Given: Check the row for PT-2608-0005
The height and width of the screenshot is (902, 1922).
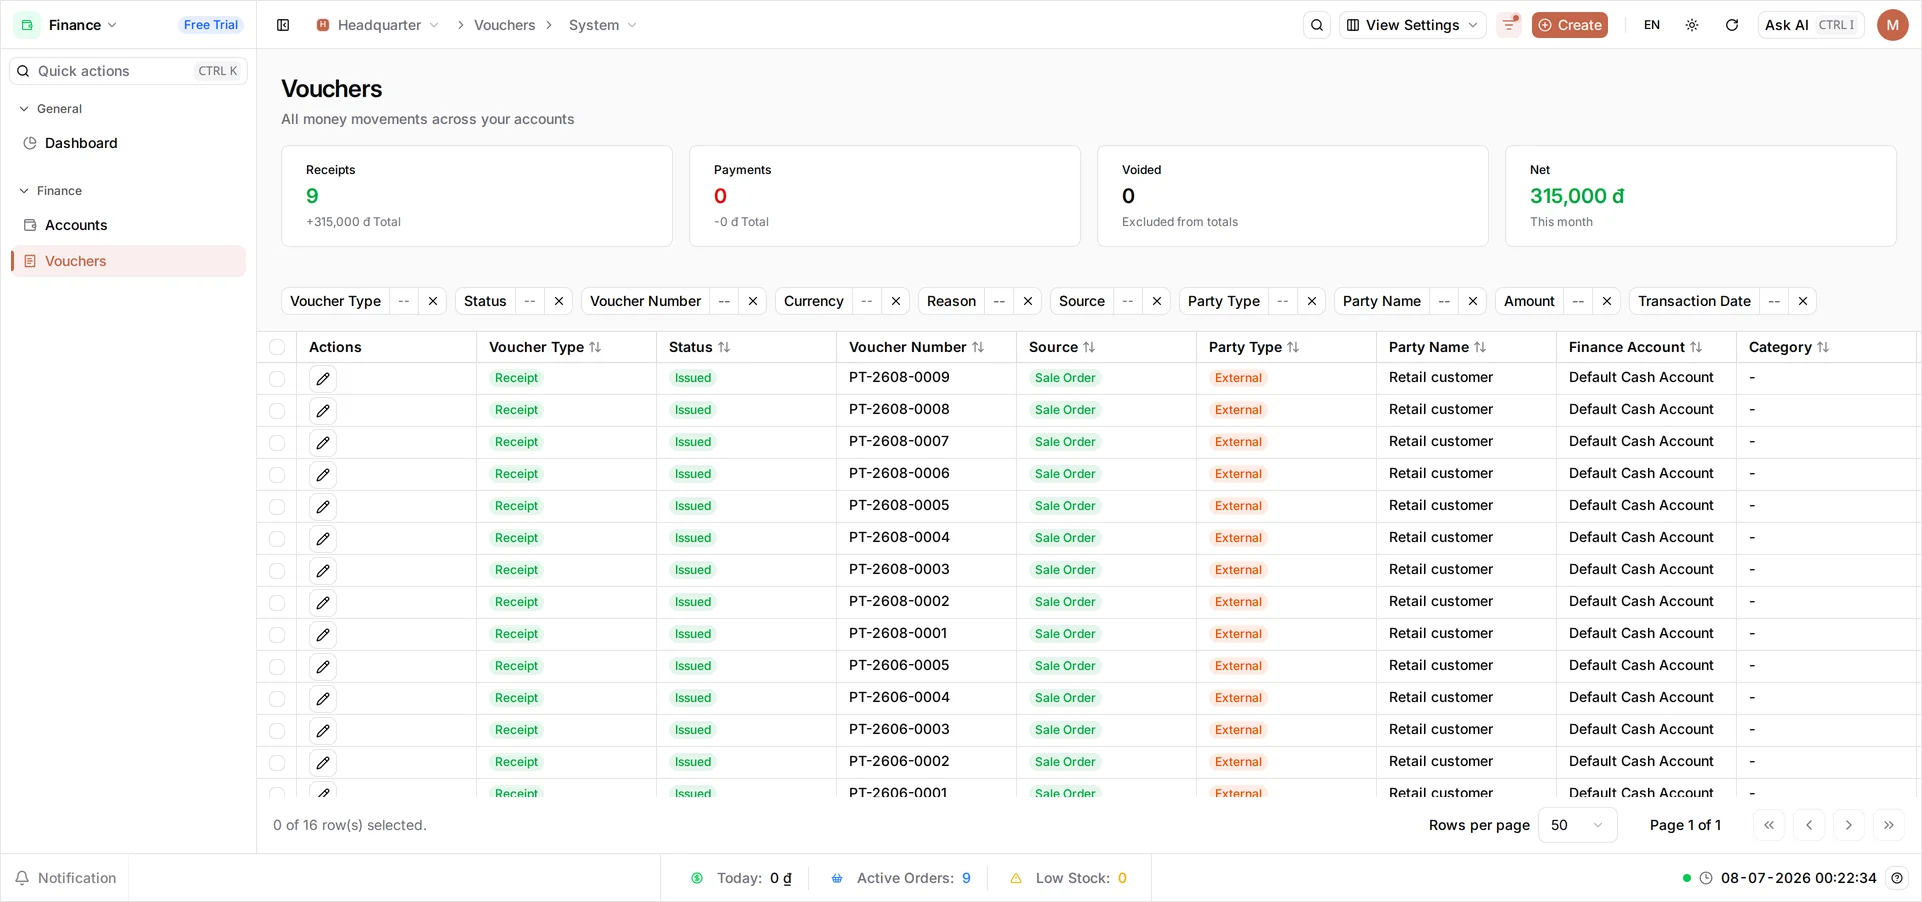Looking at the screenshot, I should [x=277, y=507].
